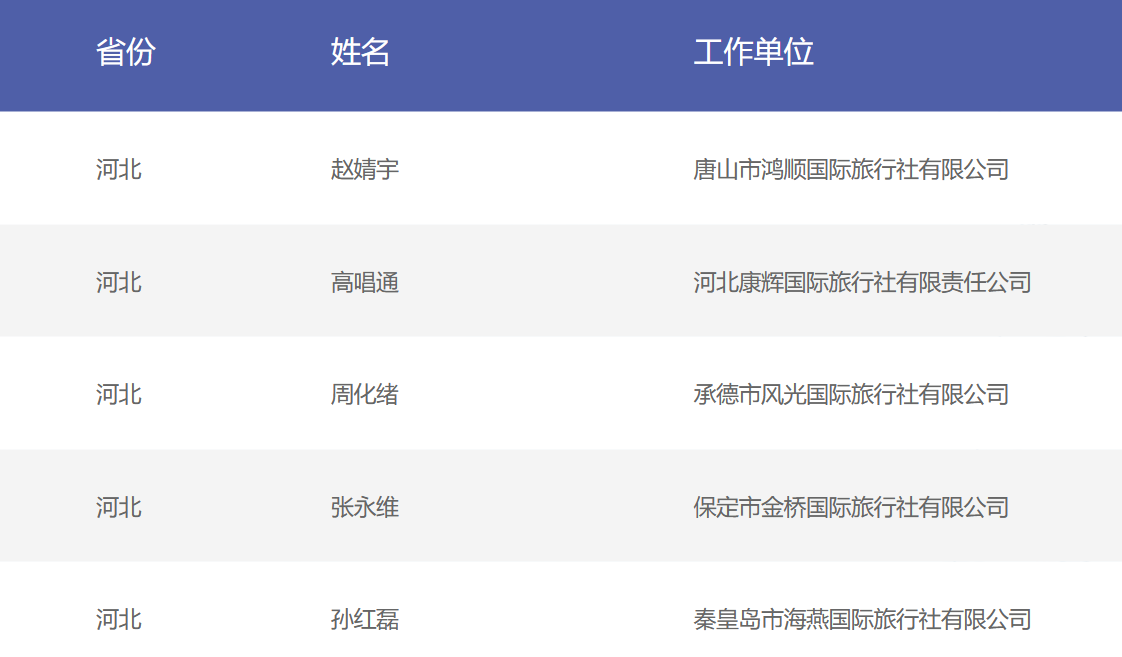Click the 工作单位 column header
Viewport: 1122px width, 657px height.
tap(753, 52)
